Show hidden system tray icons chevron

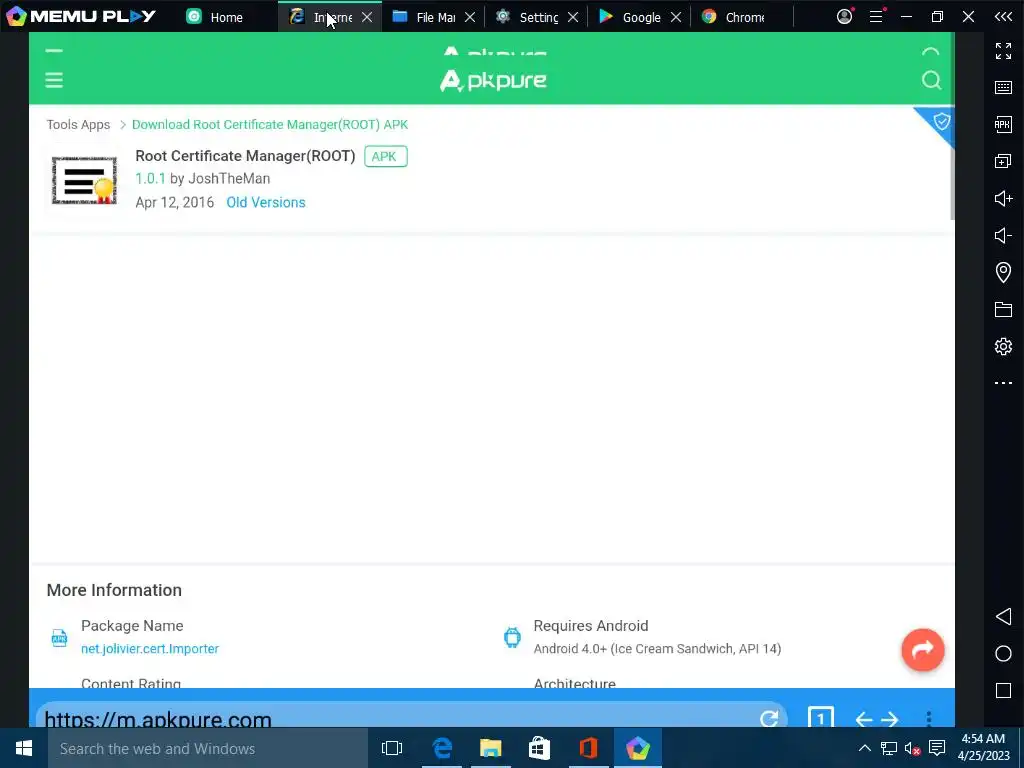coord(864,748)
